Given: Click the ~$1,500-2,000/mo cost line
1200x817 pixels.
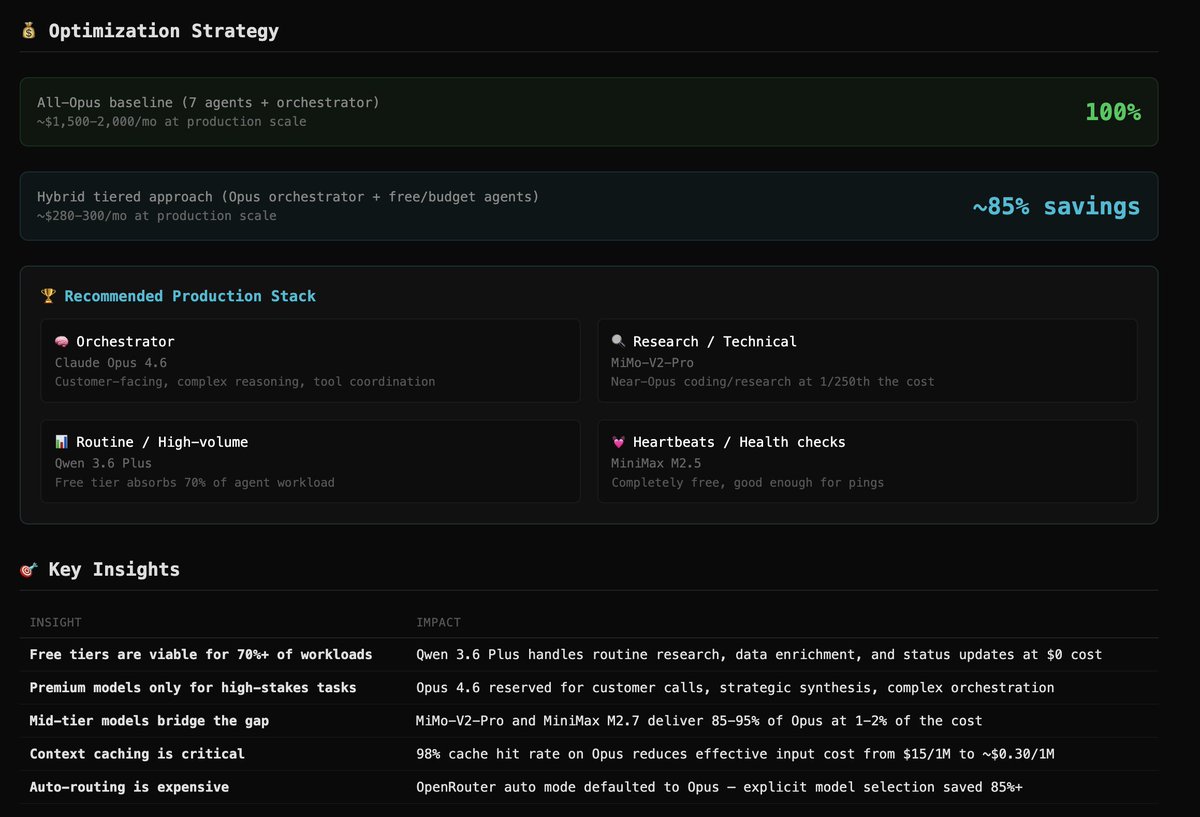Looking at the screenshot, I should [x=172, y=122].
